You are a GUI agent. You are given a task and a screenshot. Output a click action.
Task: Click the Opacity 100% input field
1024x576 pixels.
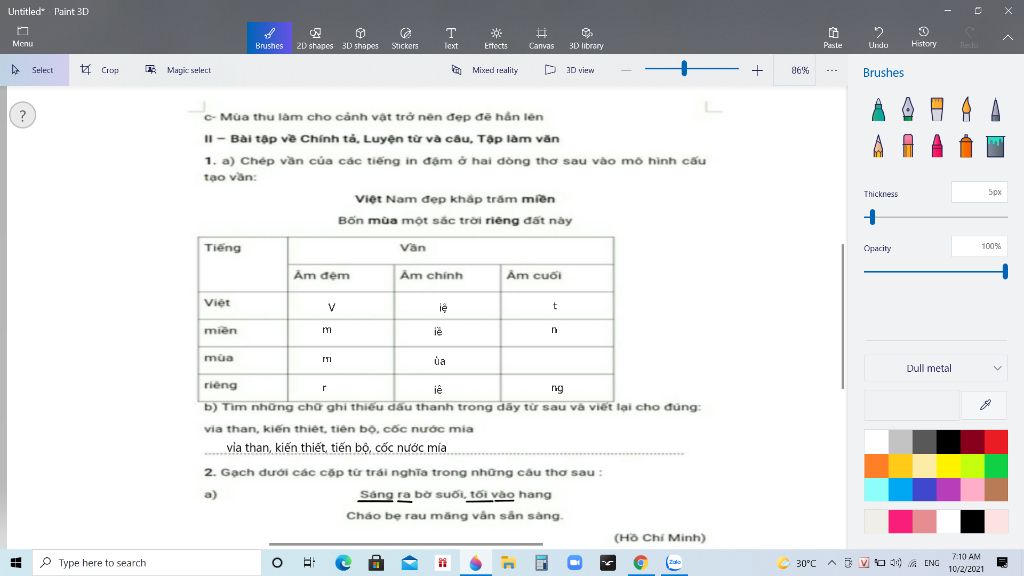[x=979, y=246]
